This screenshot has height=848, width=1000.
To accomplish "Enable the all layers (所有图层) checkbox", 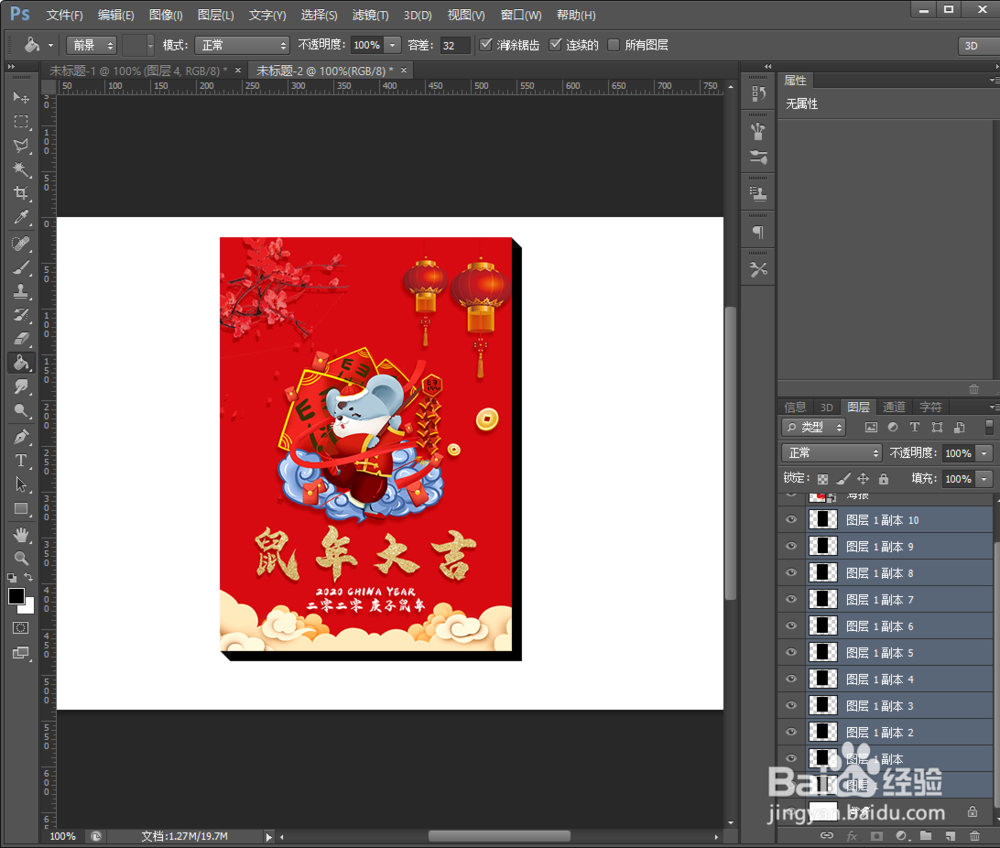I will [x=614, y=45].
